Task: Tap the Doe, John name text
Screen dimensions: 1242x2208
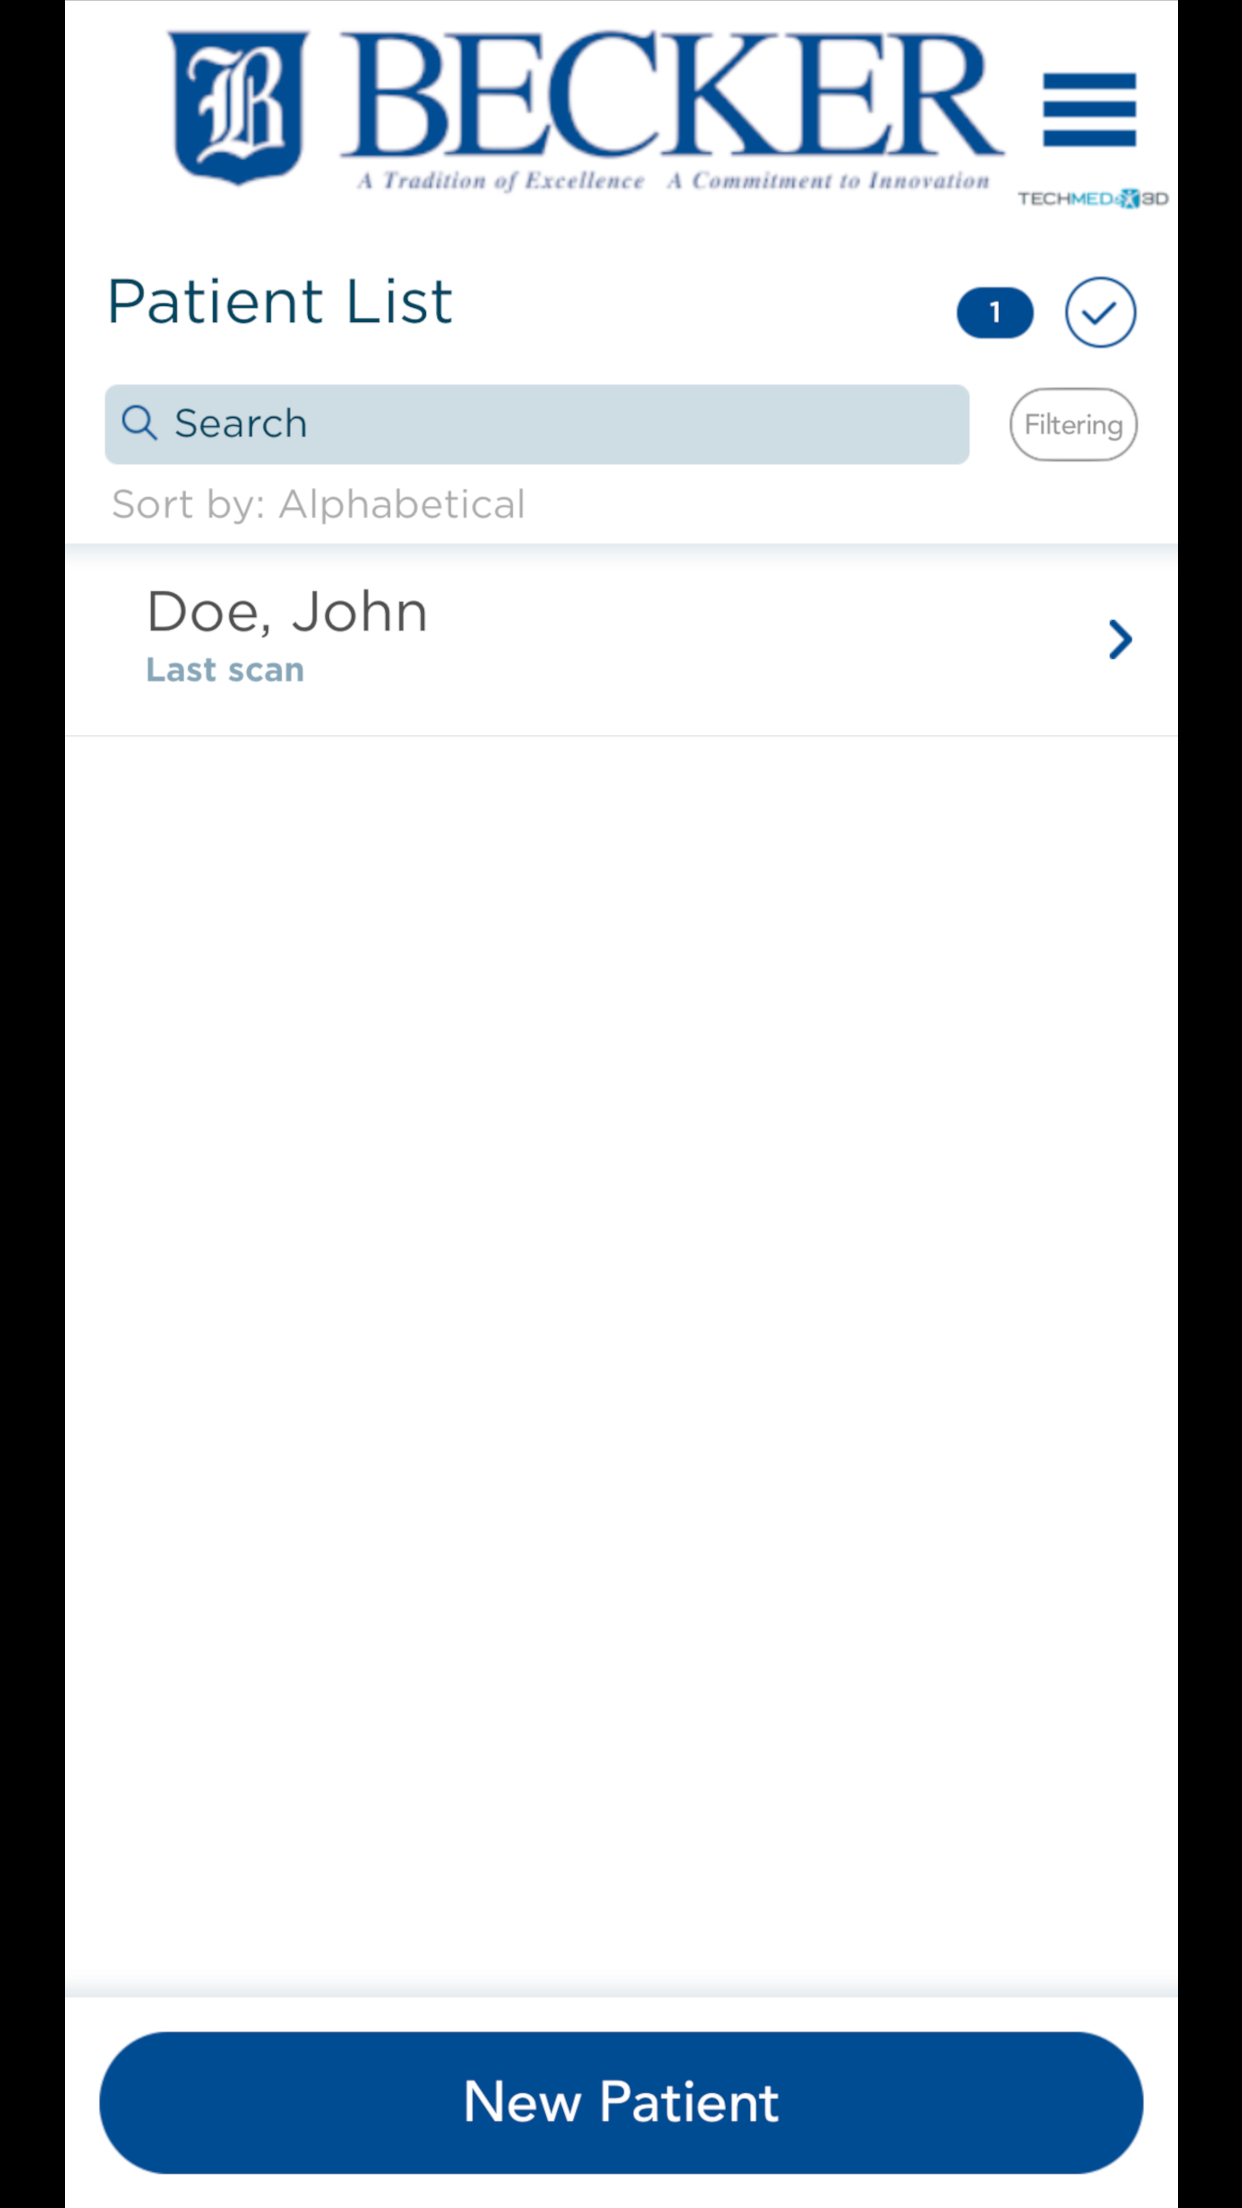Action: pos(287,611)
